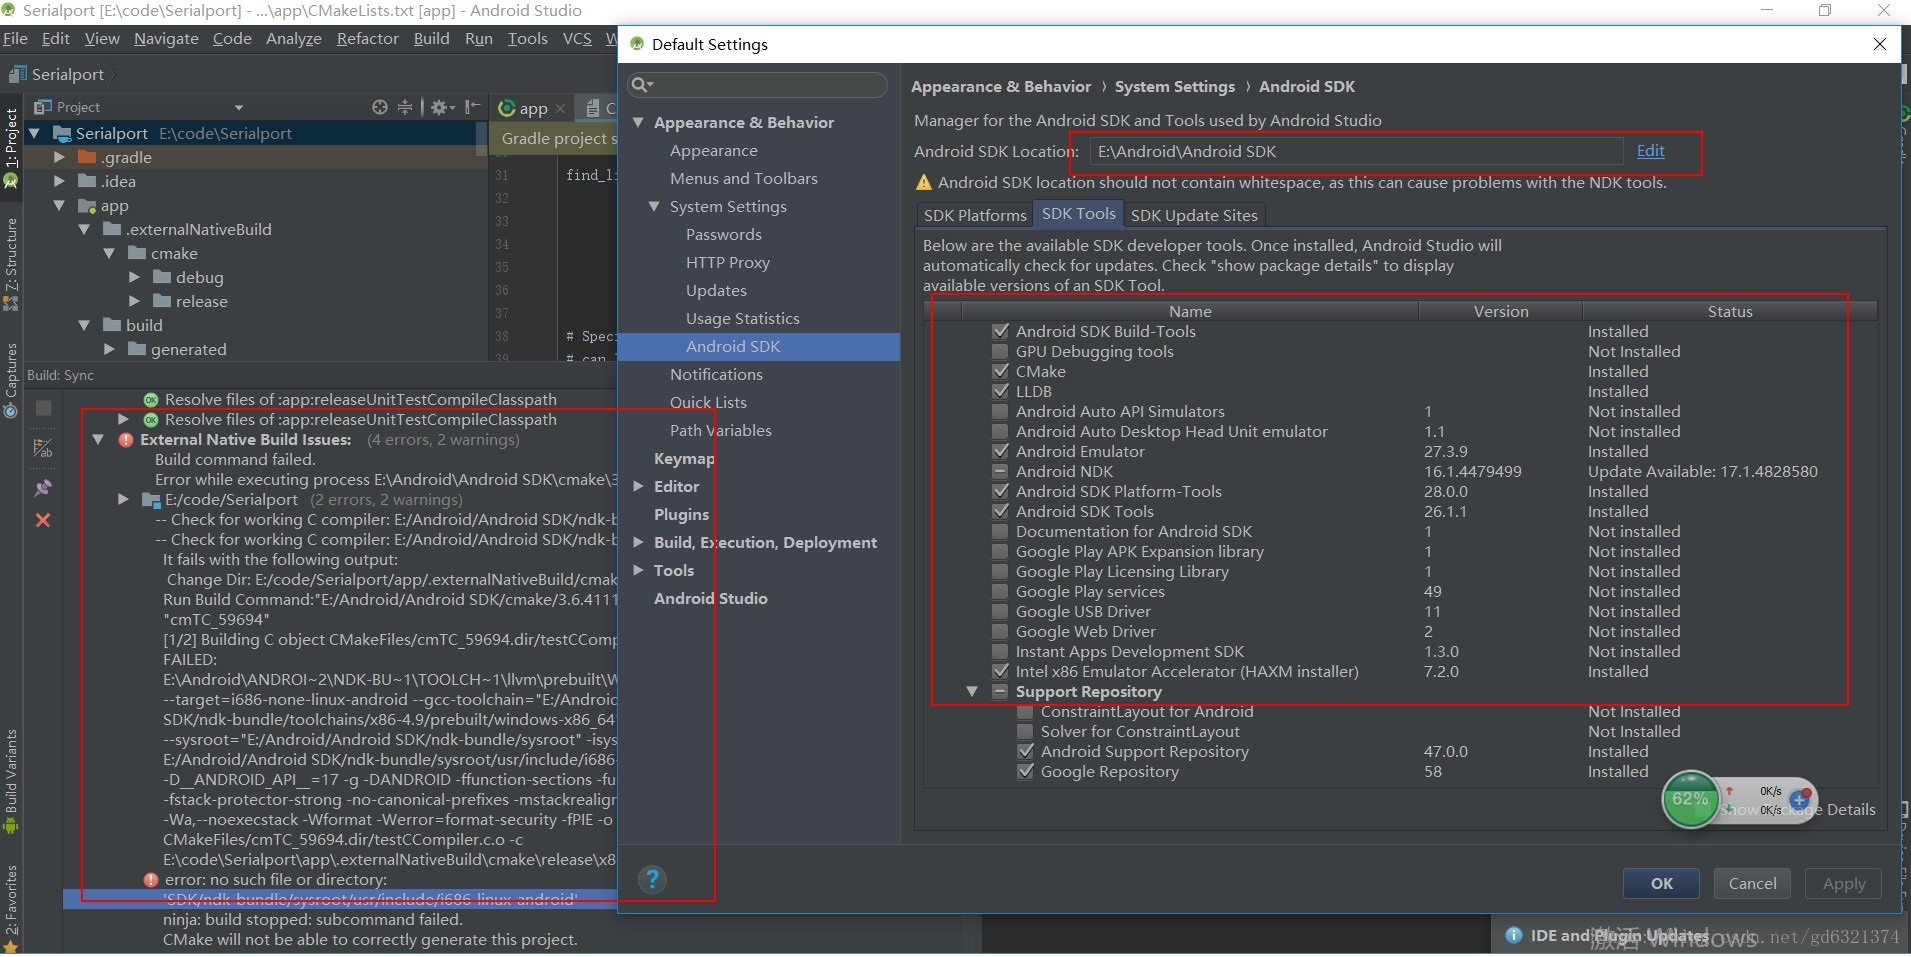This screenshot has width=1911, height=957.
Task: Select HTTP Proxy in settings list
Action: coord(727,262)
